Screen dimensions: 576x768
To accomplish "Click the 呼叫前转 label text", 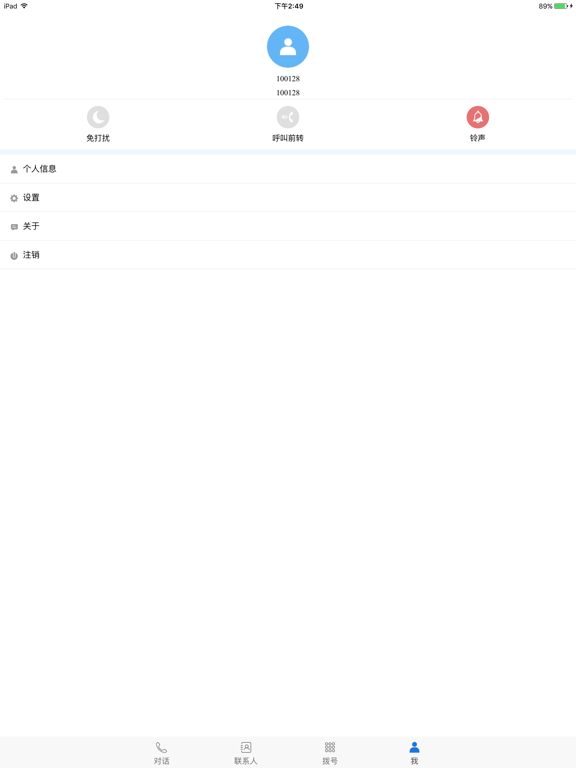I will 288,138.
